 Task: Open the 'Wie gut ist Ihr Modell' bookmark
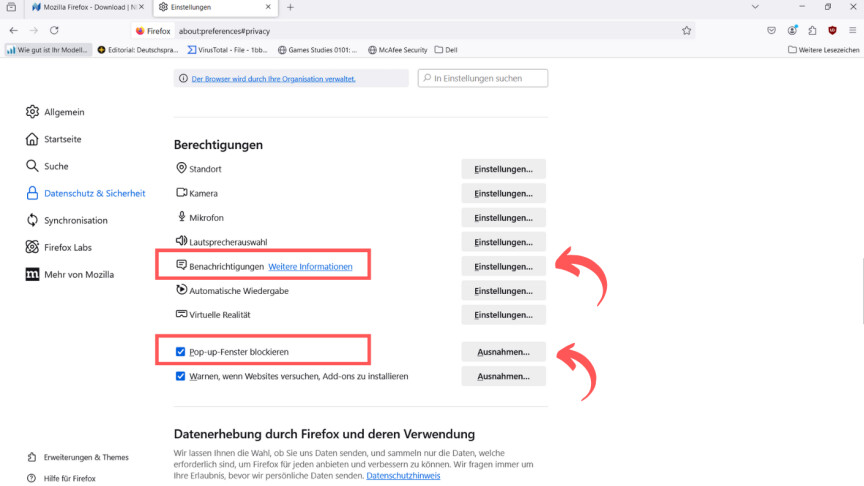click(47, 50)
